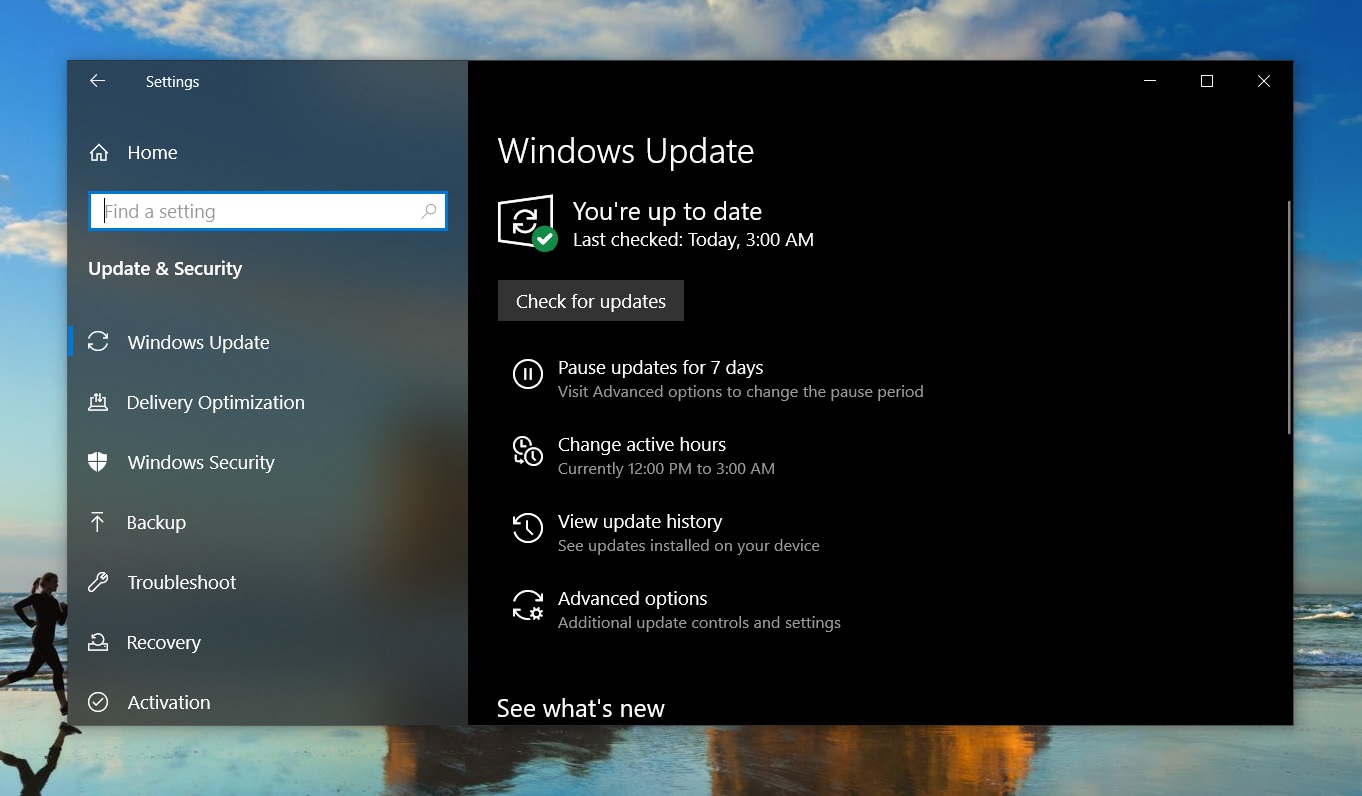The height and width of the screenshot is (796, 1362).
Task: Click the Check for updates button
Action: [591, 301]
